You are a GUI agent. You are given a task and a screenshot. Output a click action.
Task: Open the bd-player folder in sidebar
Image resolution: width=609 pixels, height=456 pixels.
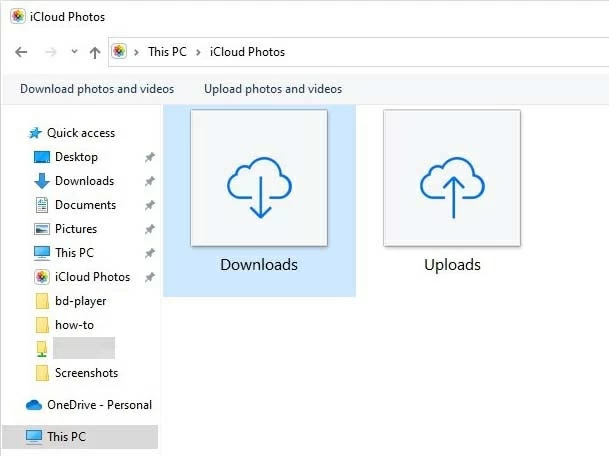80,301
